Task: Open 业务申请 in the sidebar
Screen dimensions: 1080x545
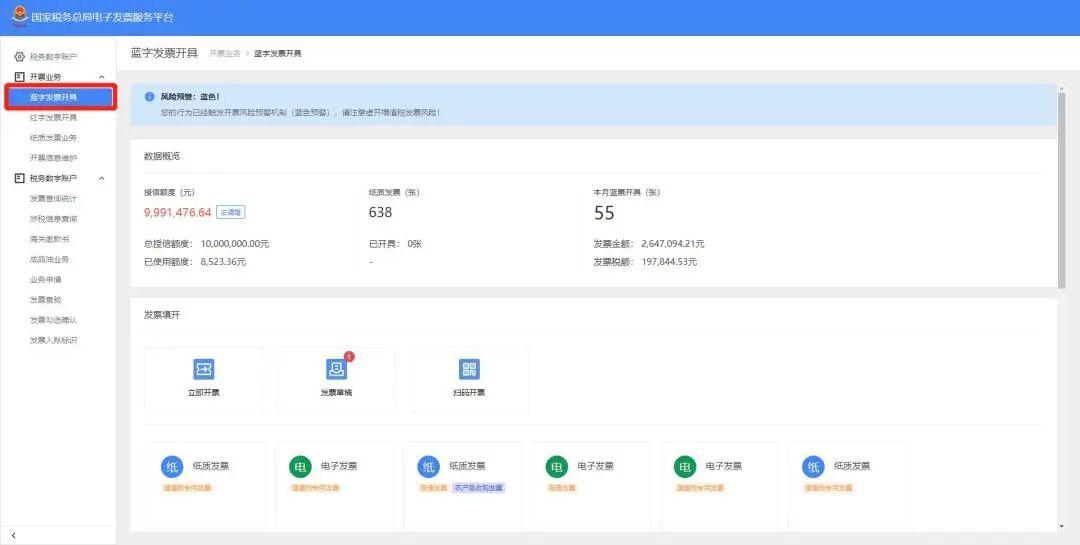Action: (45, 280)
